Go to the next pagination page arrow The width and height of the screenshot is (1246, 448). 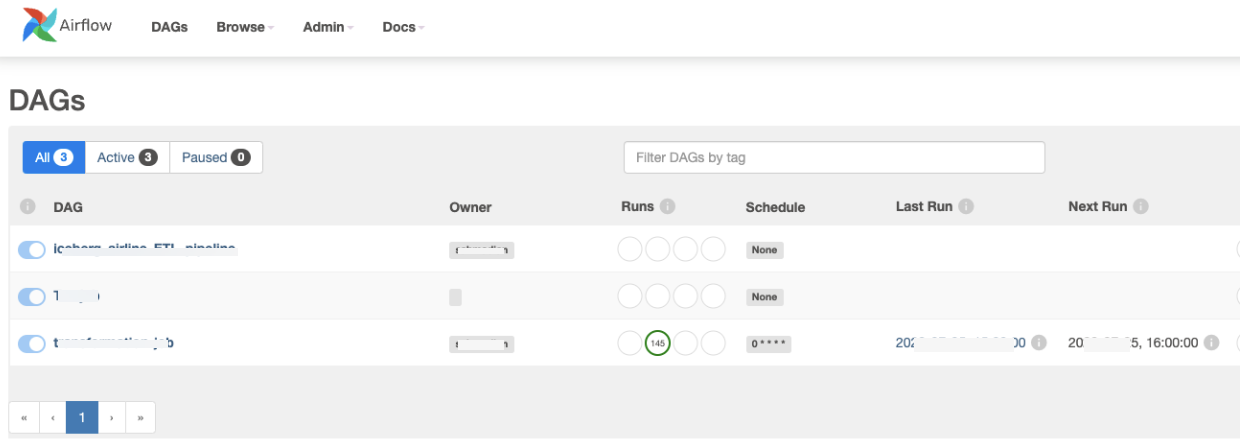click(112, 418)
